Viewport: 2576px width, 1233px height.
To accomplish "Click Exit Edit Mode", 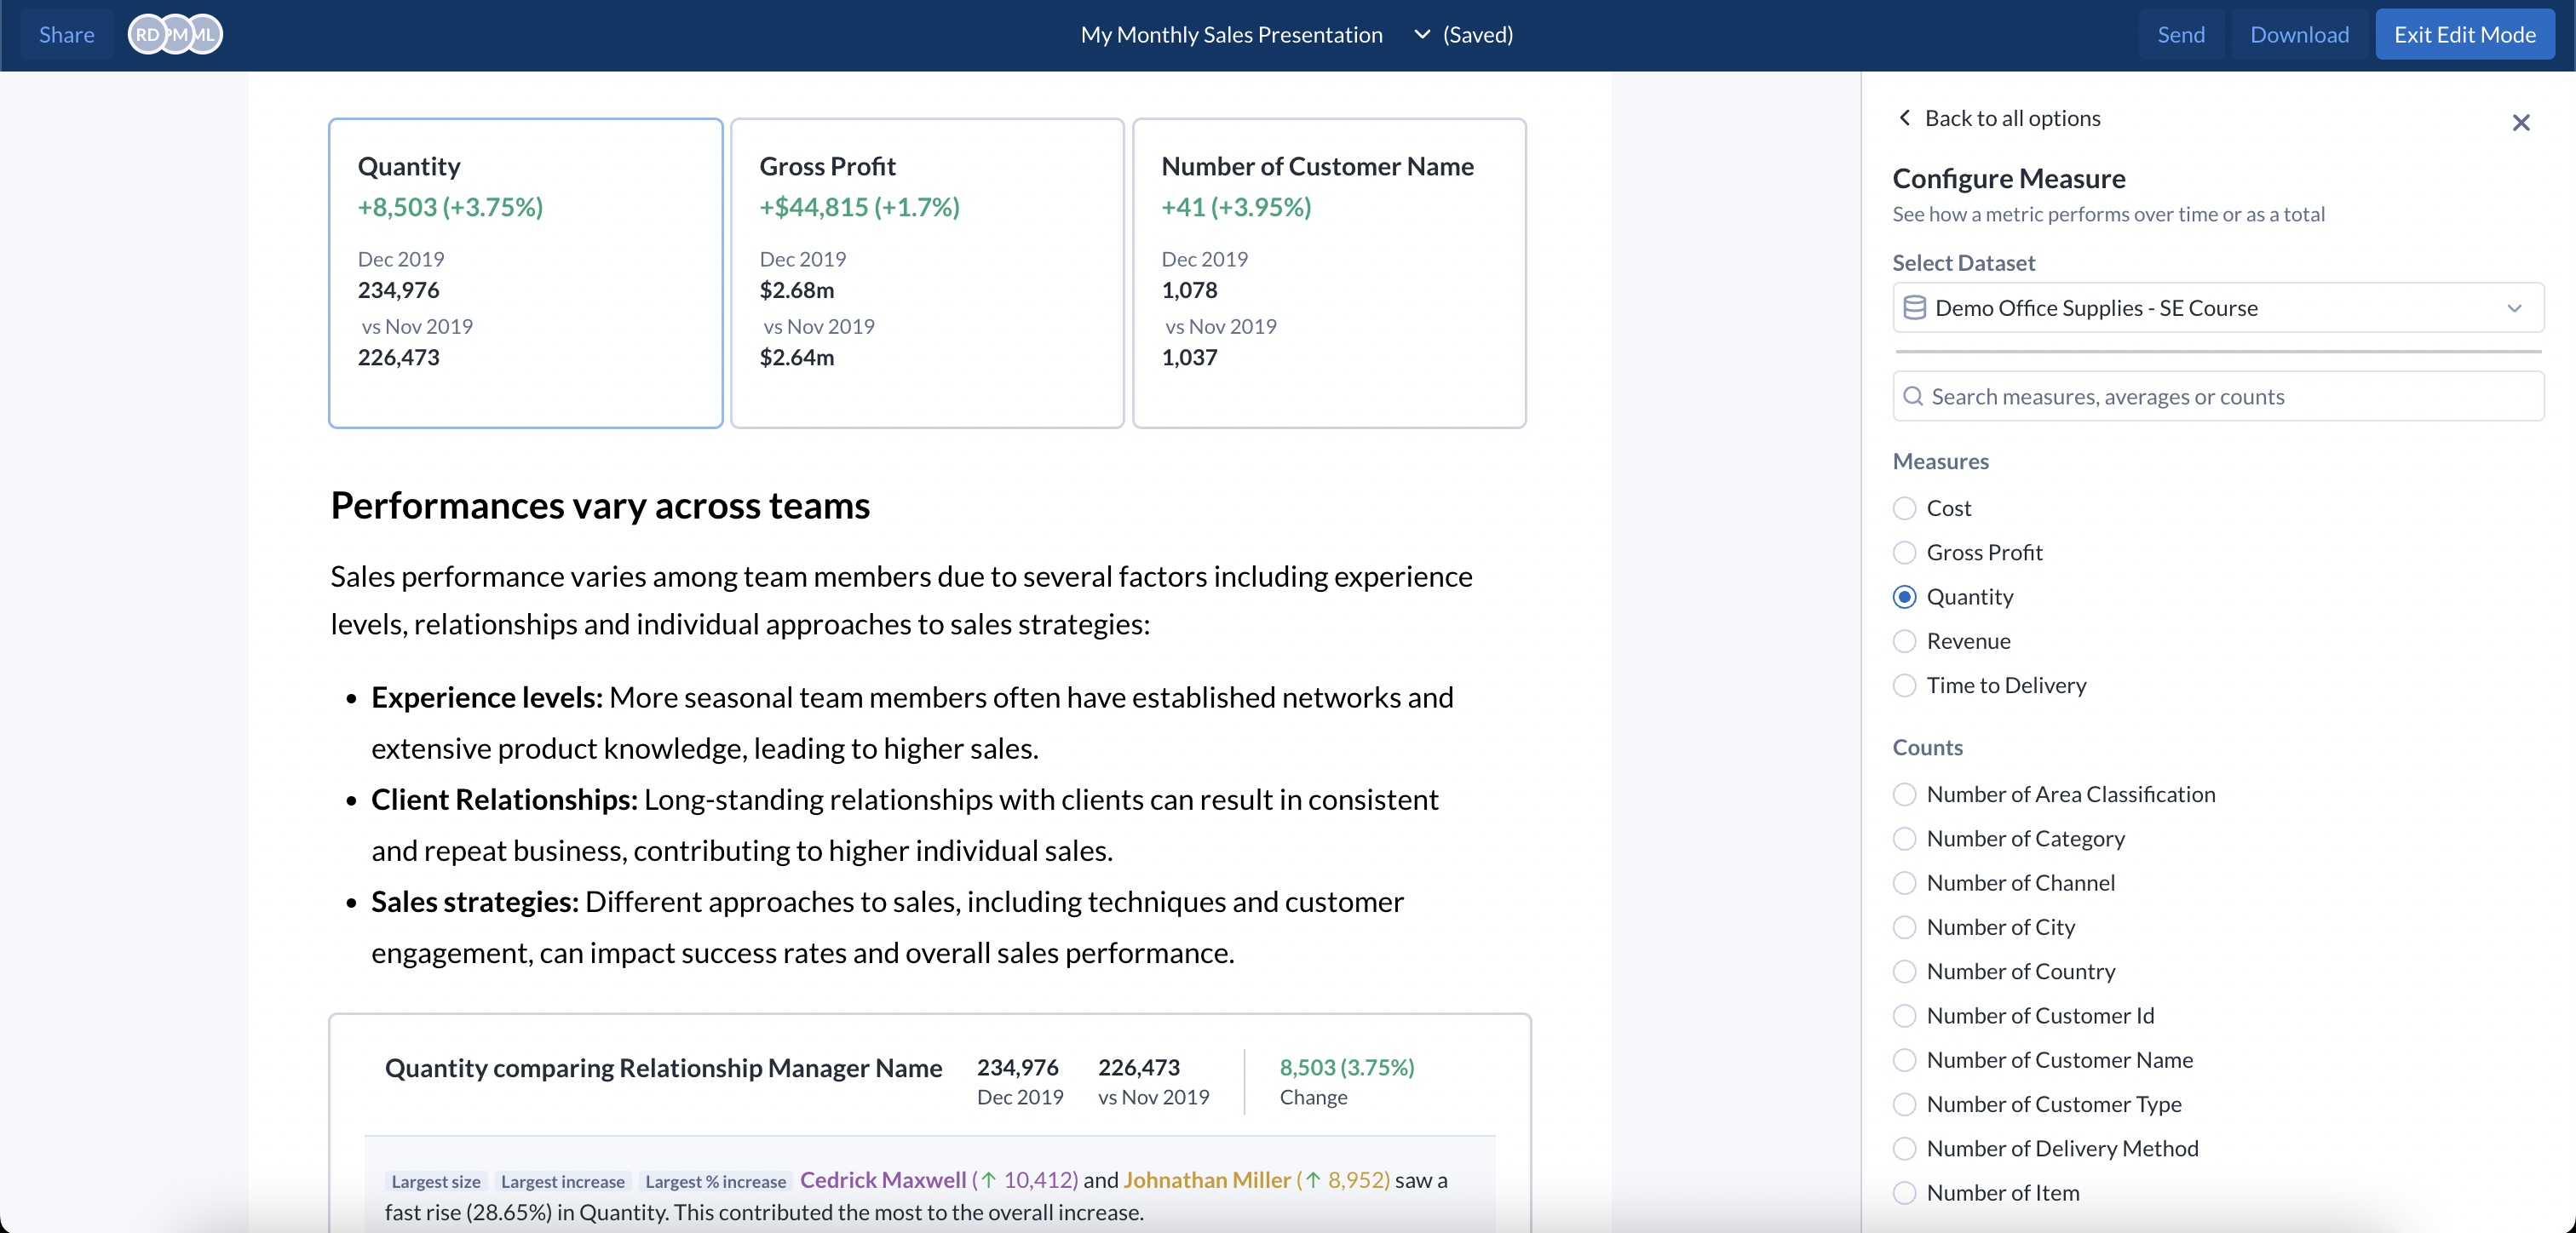I will pyautogui.click(x=2464, y=33).
